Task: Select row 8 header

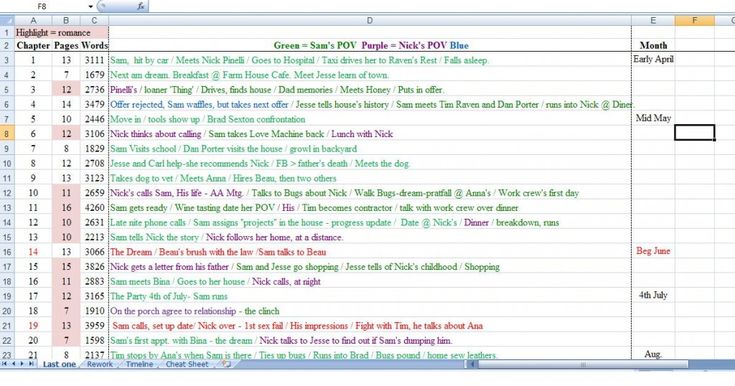Action: (7, 134)
